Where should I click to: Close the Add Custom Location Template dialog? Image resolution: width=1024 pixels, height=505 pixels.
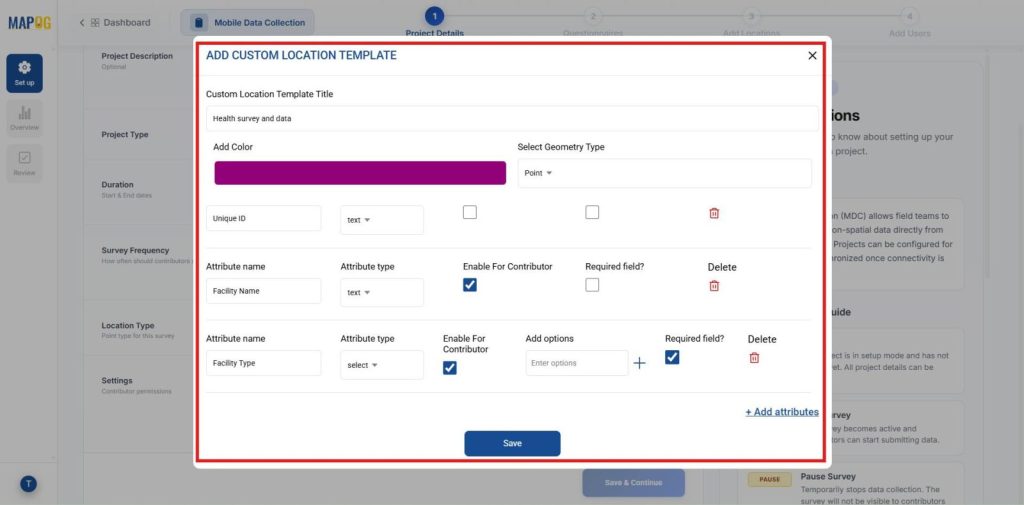812,56
